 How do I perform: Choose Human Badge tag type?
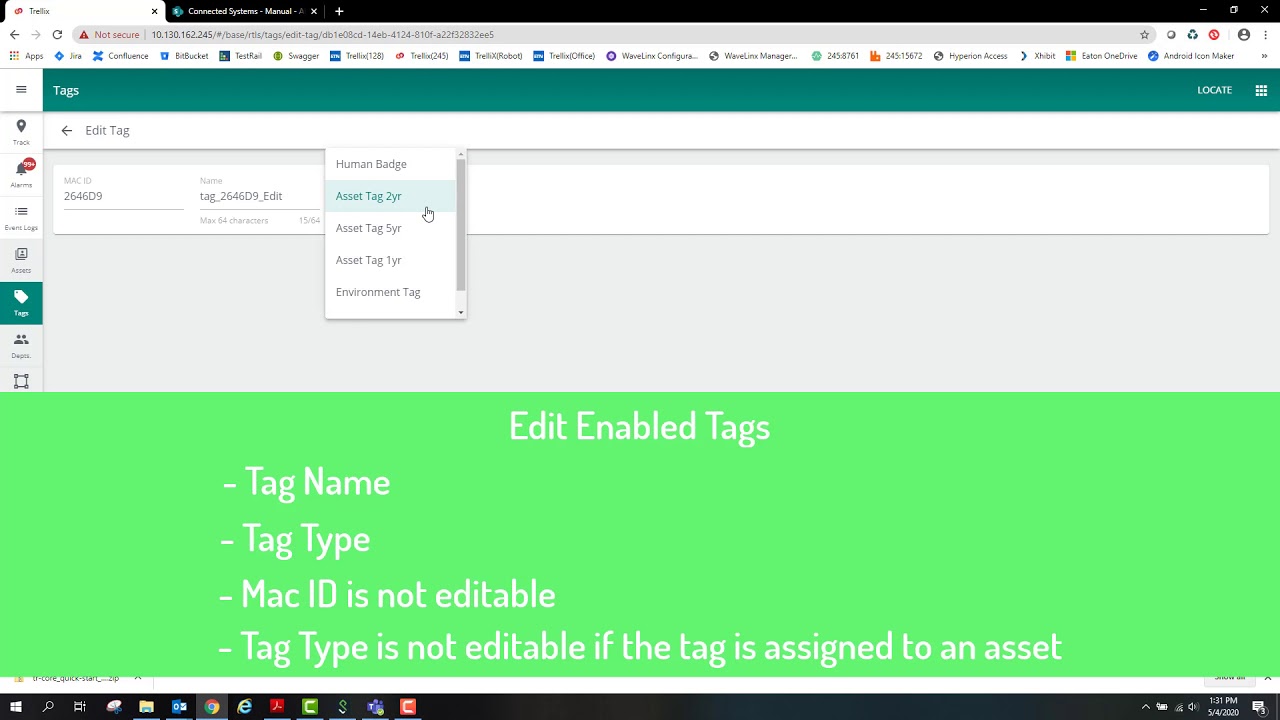click(x=390, y=164)
